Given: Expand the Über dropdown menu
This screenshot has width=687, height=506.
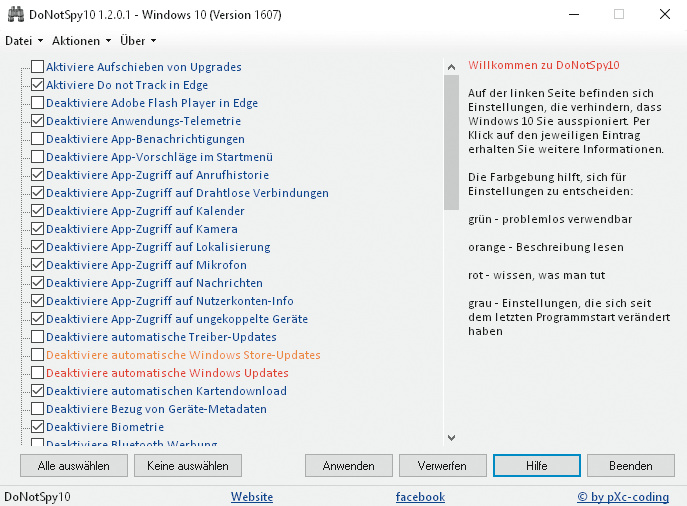Looking at the screenshot, I should pyautogui.click(x=138, y=41).
